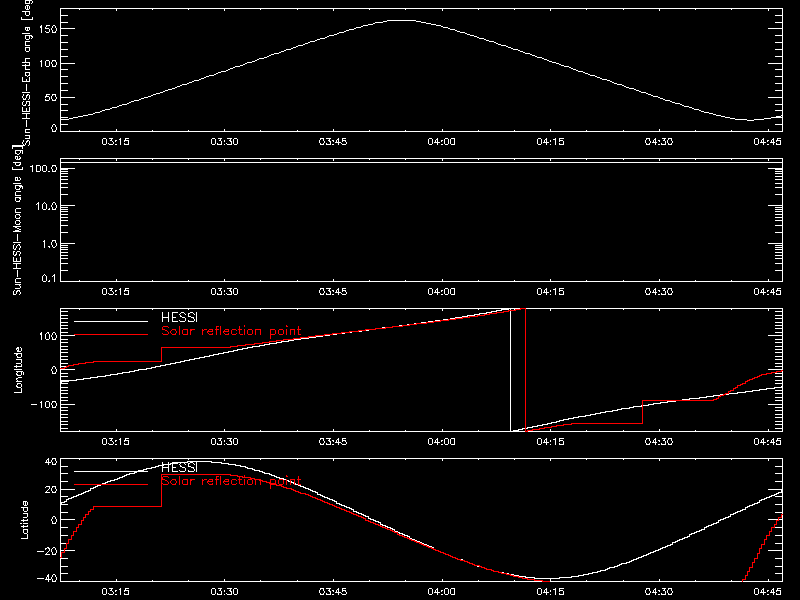Select HESSI legend text in Longitude plot
The width and height of the screenshot is (800, 600).
pos(179,317)
